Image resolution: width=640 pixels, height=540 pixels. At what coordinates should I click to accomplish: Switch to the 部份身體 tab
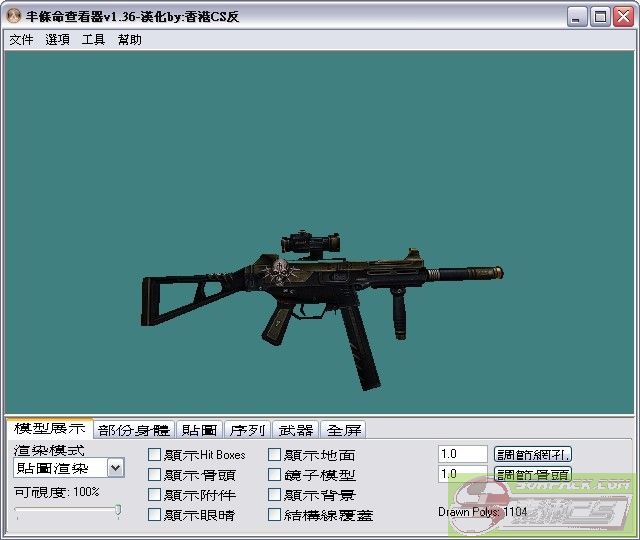point(135,430)
